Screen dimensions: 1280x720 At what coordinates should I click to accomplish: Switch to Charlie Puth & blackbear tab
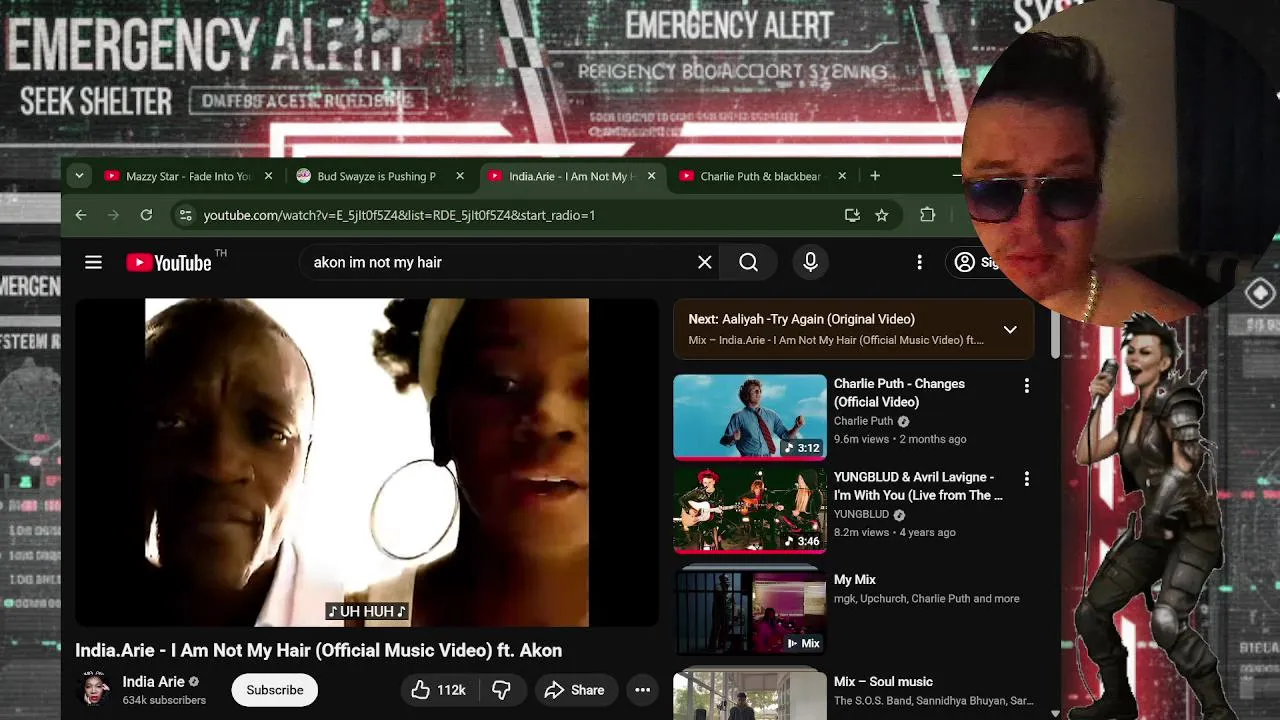point(760,176)
